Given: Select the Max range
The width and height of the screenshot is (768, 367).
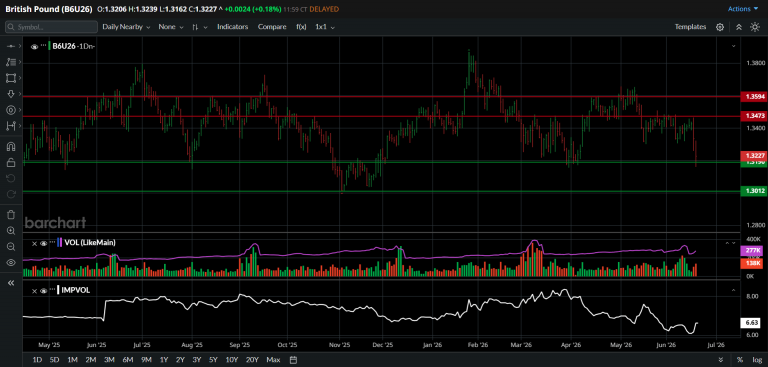Looking at the screenshot, I should tap(273, 360).
